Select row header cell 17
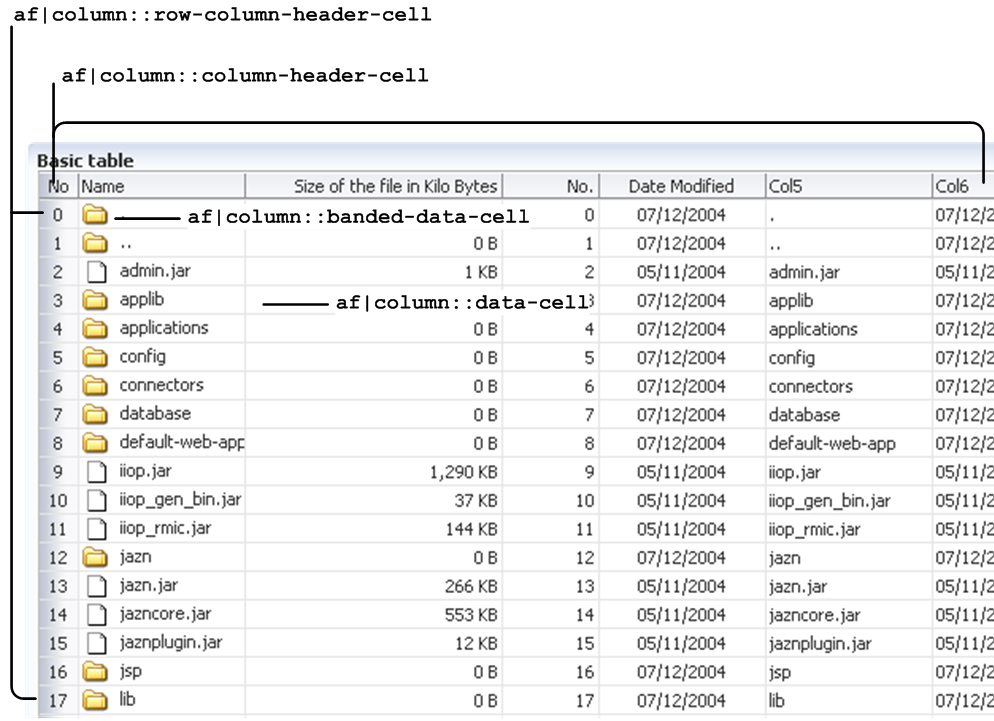The image size is (994, 721). coord(57,700)
